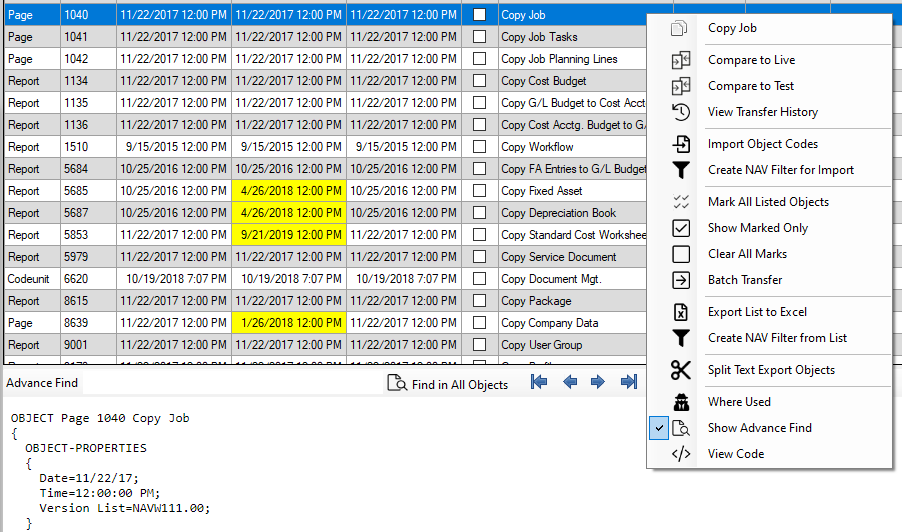
Task: Click the Import Object Codes icon
Action: [681, 144]
